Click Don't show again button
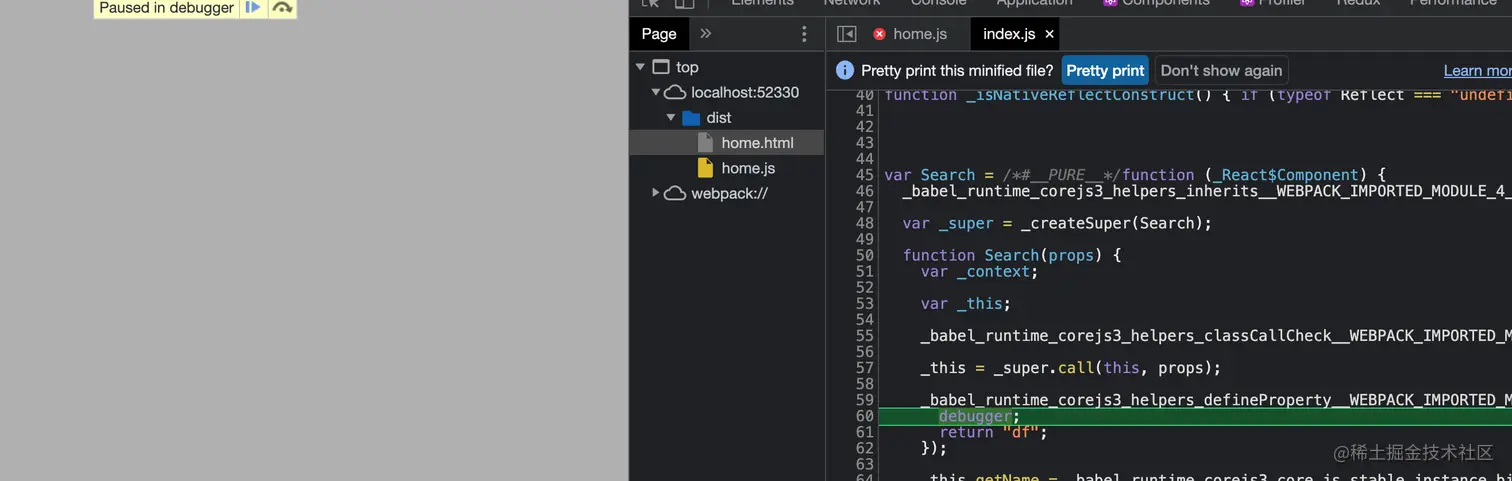Image resolution: width=1512 pixels, height=481 pixels. (1221, 70)
